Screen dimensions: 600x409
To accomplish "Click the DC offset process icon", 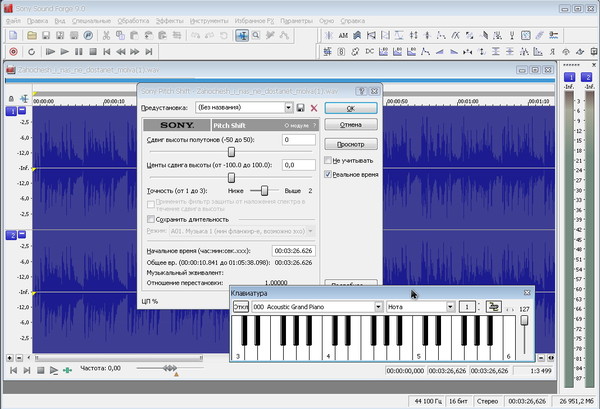I will point(369,51).
